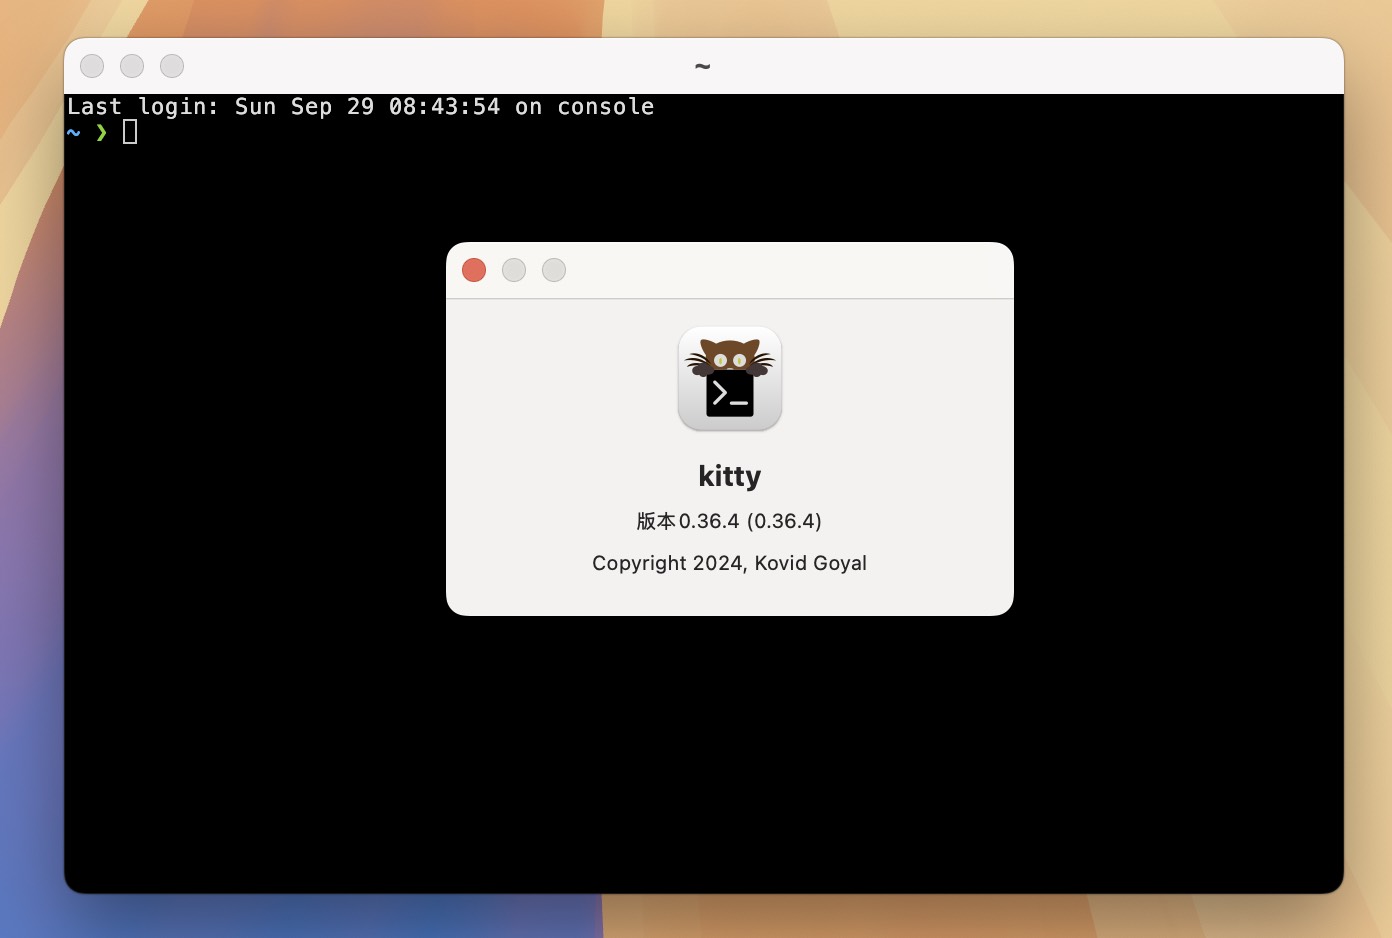Click the terminal prompt cursor block
This screenshot has height=938, width=1392.
click(x=130, y=132)
